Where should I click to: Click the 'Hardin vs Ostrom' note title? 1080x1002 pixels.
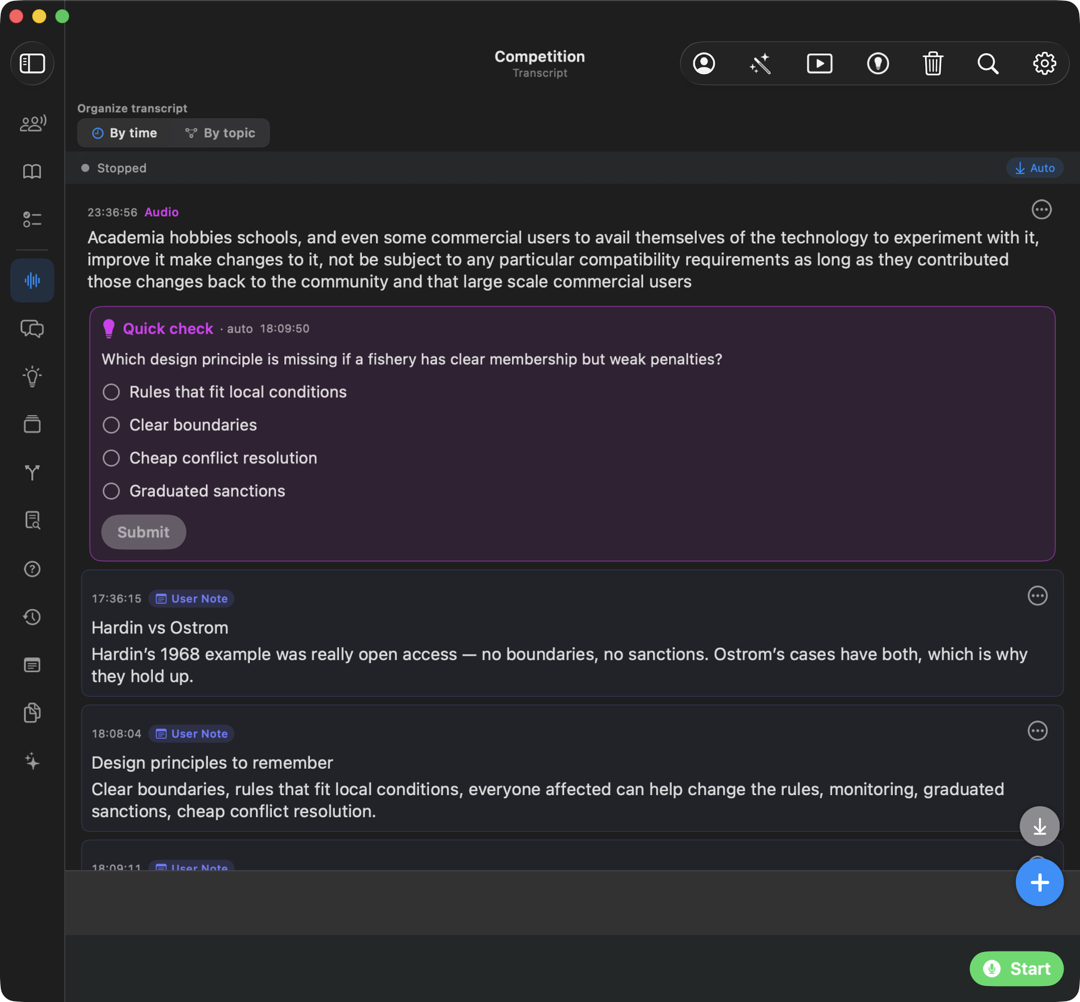(x=160, y=627)
